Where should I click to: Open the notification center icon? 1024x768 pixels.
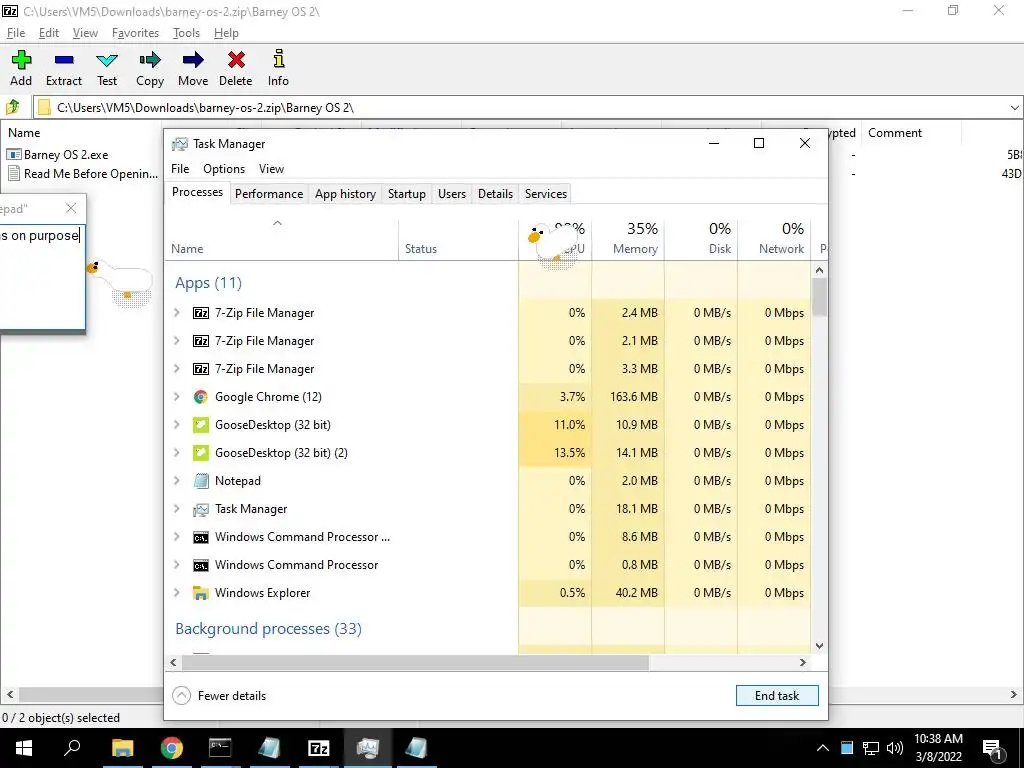coord(992,748)
